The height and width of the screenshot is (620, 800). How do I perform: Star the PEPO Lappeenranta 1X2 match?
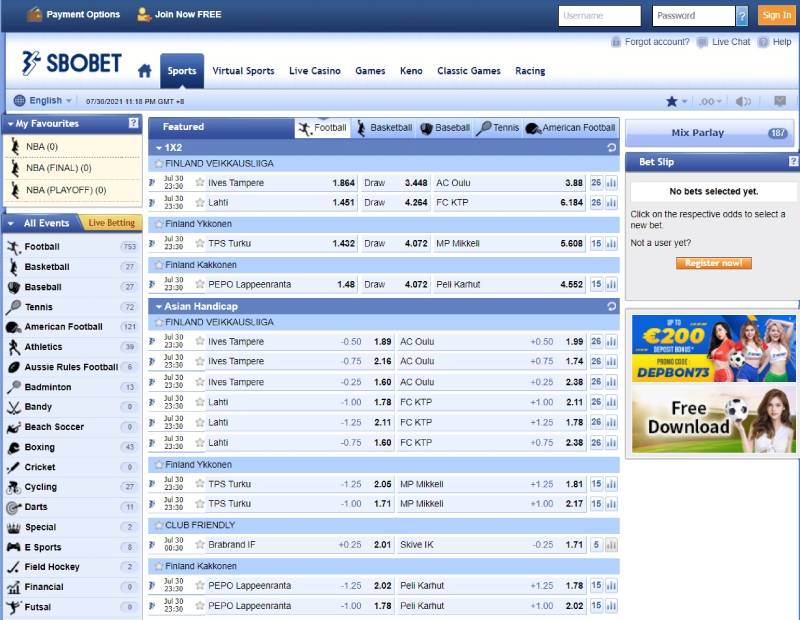pyautogui.click(x=200, y=284)
